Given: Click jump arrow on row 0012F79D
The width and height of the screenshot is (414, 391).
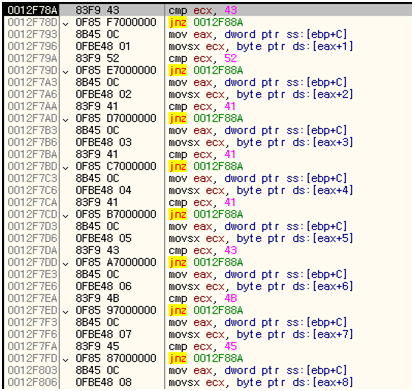Looking at the screenshot, I should (66, 71).
